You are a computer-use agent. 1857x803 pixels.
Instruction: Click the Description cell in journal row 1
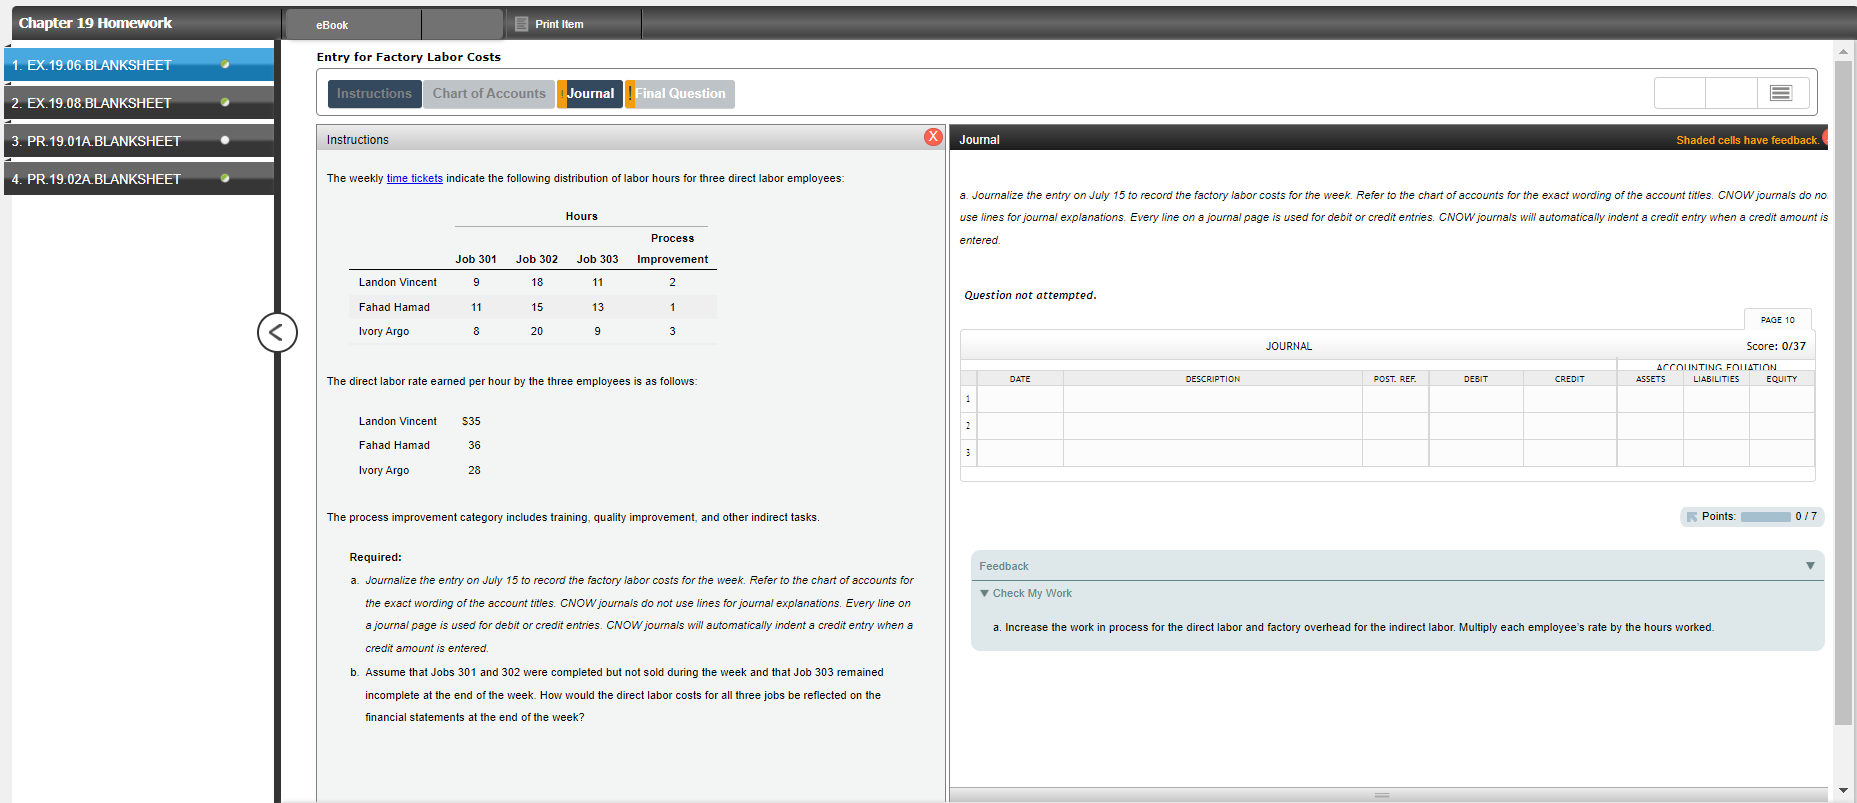1213,399
